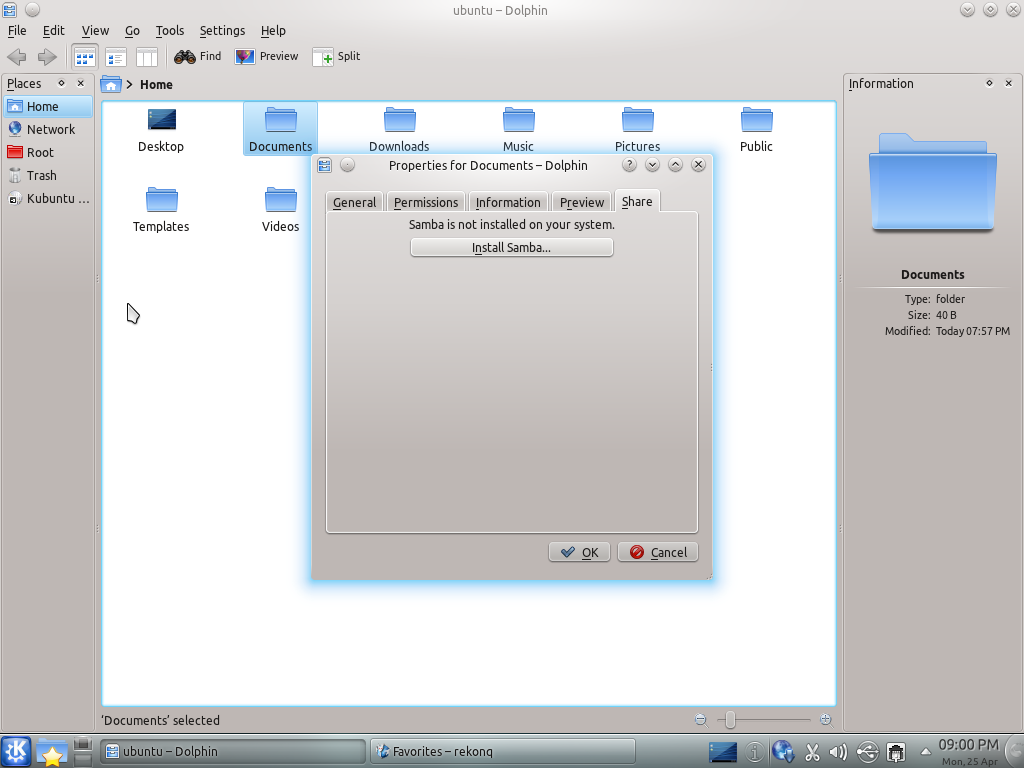Switch to Details view mode
Image resolution: width=1024 pixels, height=768 pixels.
tap(116, 57)
